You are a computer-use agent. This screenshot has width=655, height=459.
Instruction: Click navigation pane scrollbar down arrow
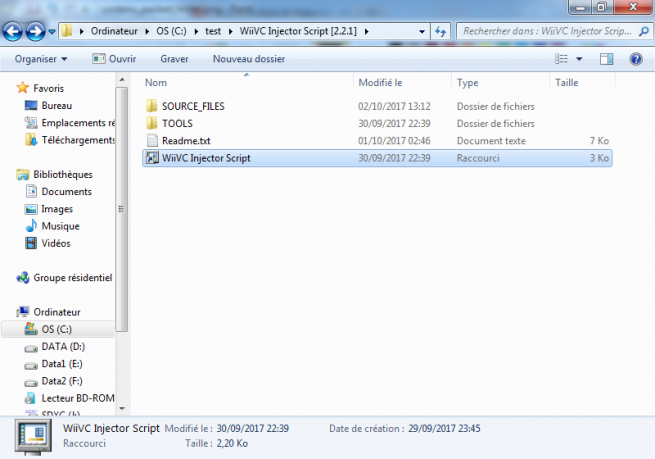click(122, 408)
